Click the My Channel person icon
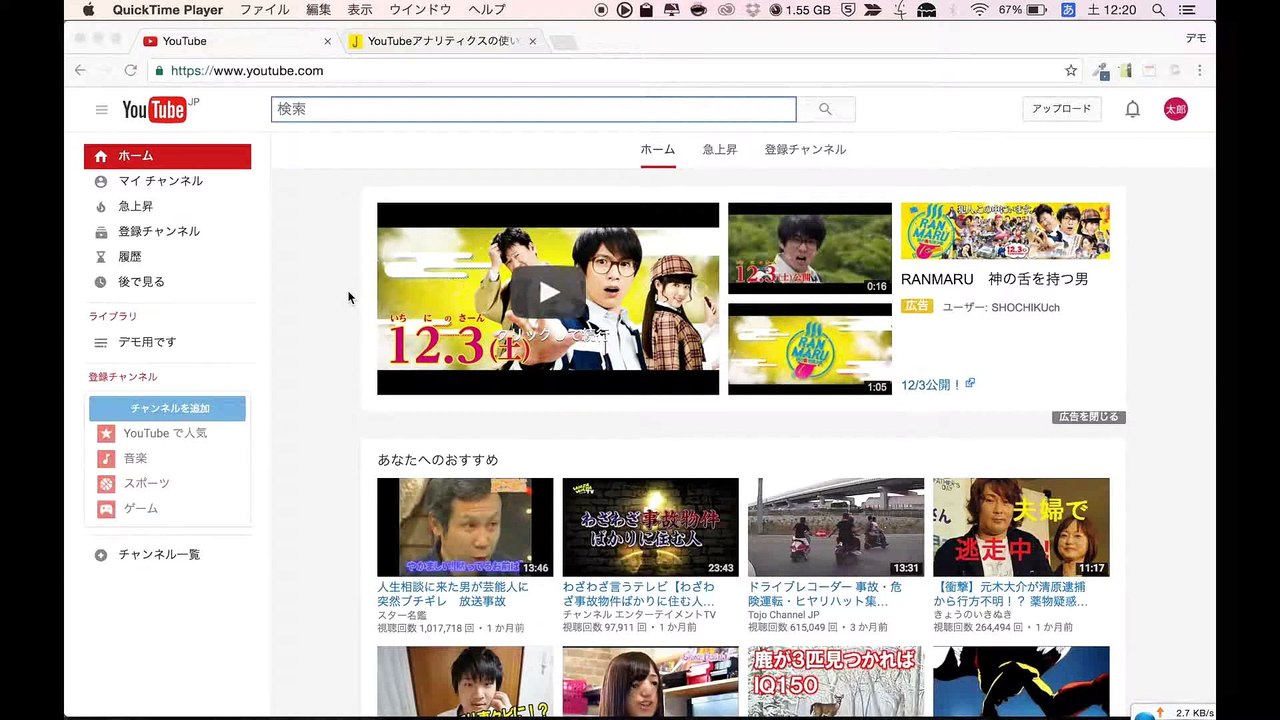This screenshot has height=720, width=1280. point(100,181)
